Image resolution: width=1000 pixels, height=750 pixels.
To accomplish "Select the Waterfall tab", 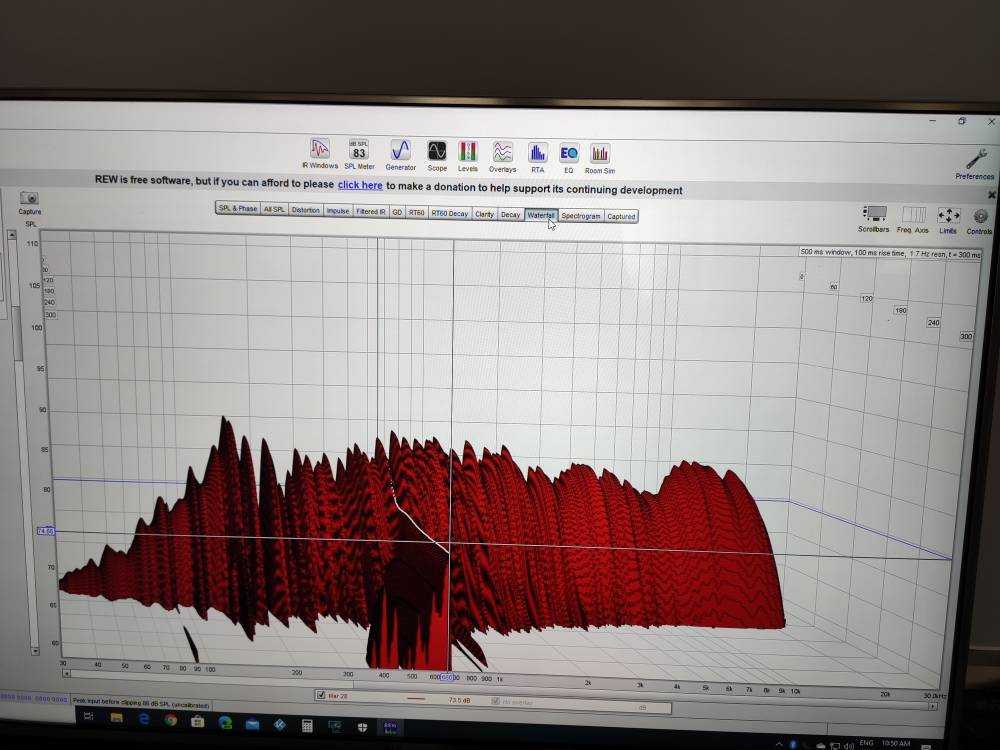I will click(x=541, y=215).
